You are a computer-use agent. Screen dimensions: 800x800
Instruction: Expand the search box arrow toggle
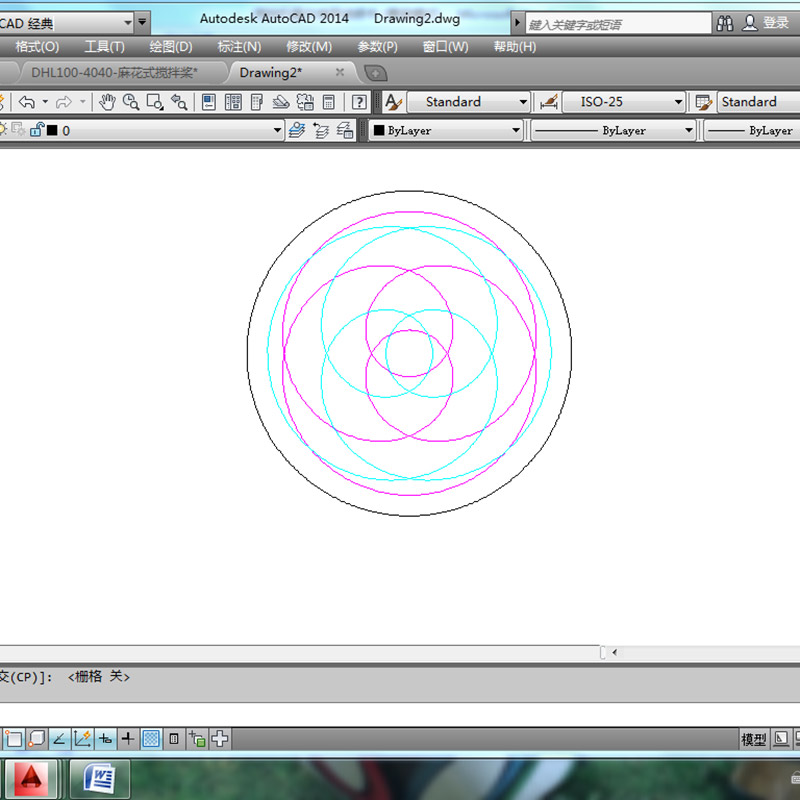click(x=517, y=23)
